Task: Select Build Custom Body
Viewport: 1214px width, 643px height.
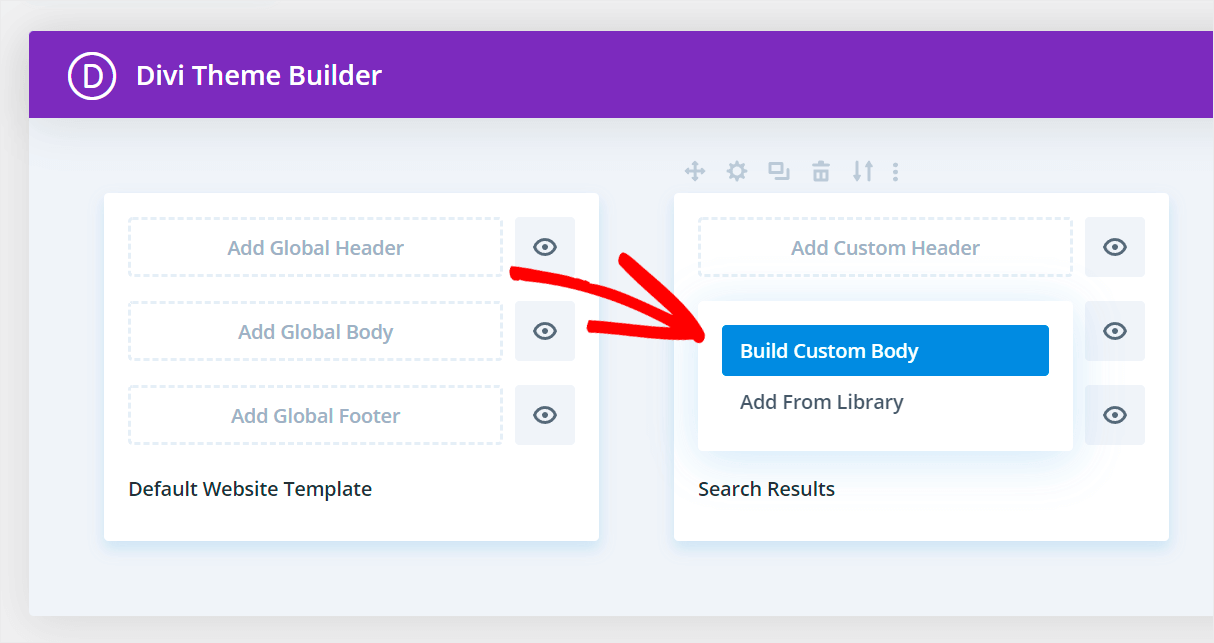Action: 884,350
